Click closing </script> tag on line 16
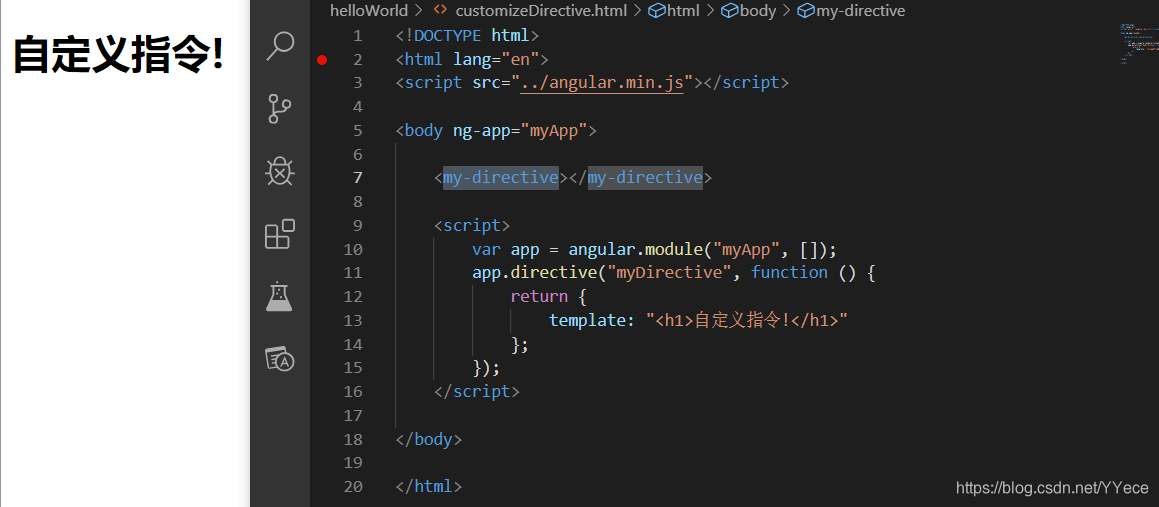 pos(477,391)
